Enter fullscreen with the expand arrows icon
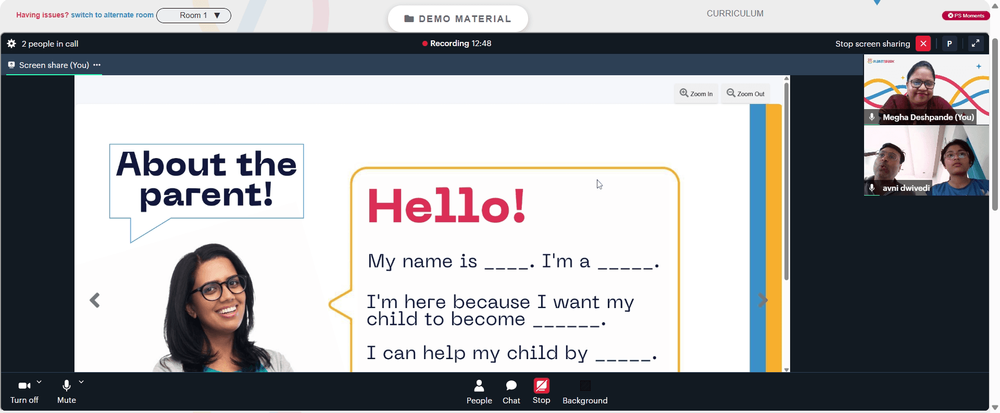 click(x=975, y=43)
